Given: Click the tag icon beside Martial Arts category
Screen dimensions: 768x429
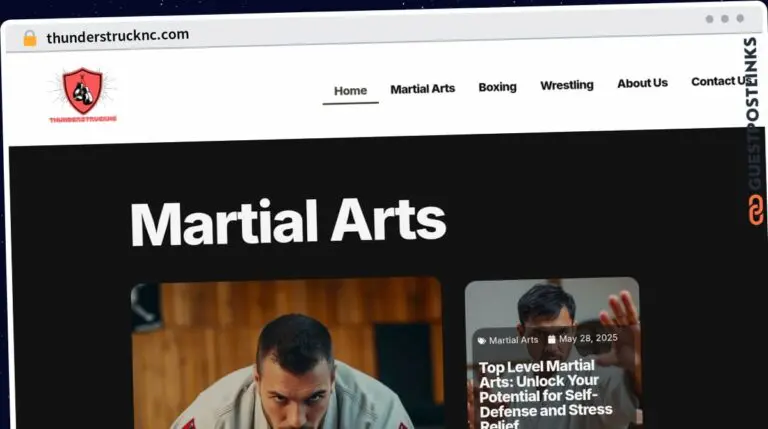Looking at the screenshot, I should (482, 341).
